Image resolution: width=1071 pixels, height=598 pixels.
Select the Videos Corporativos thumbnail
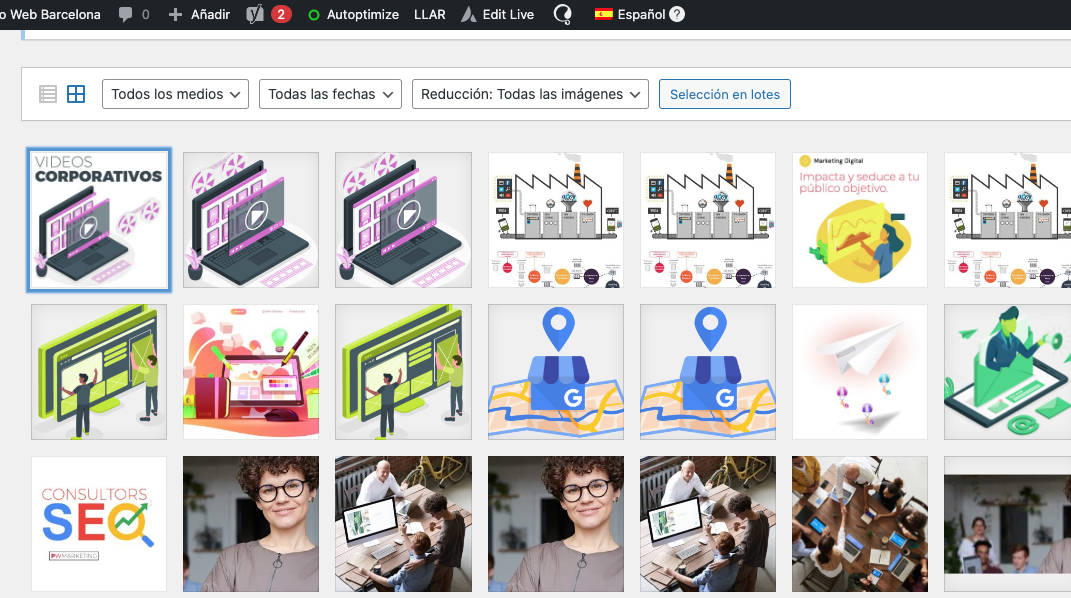99,220
